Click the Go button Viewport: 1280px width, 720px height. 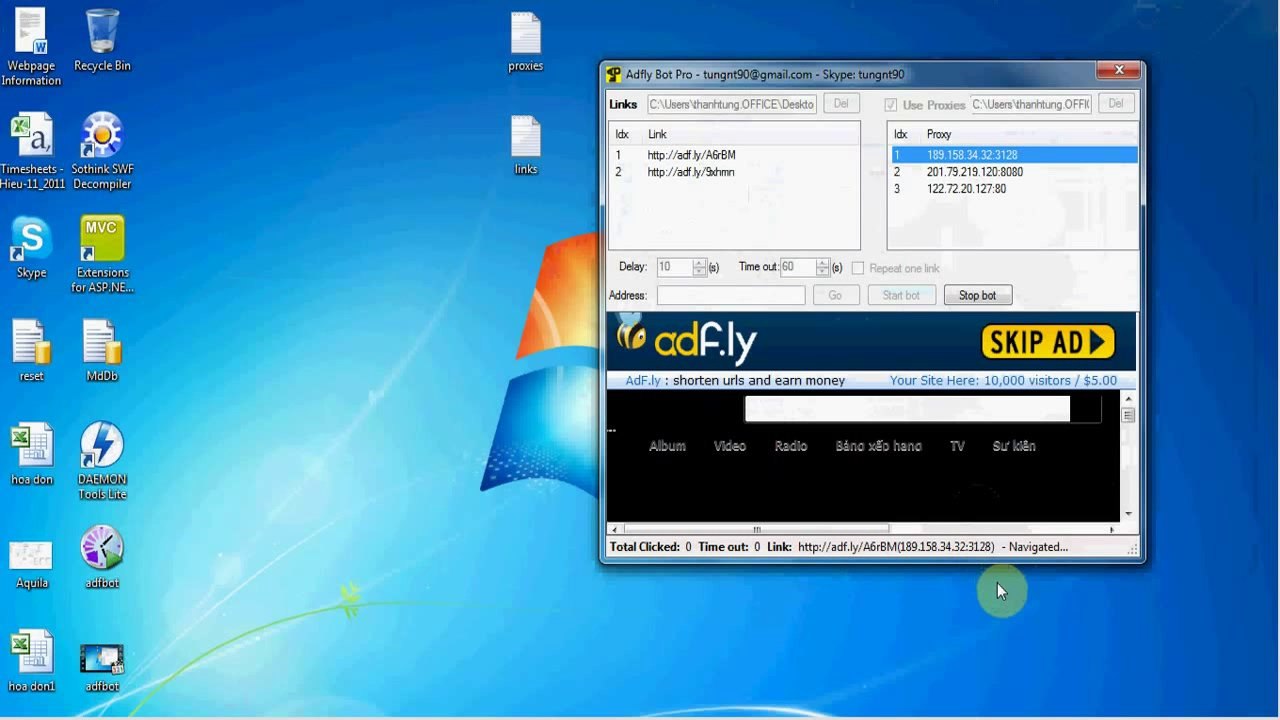(835, 295)
